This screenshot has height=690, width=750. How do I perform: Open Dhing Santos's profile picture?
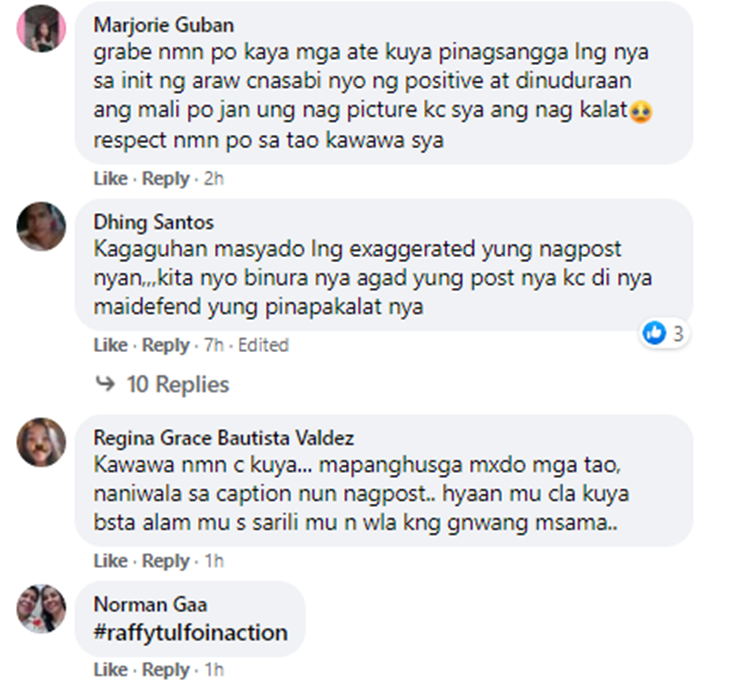pos(41,226)
